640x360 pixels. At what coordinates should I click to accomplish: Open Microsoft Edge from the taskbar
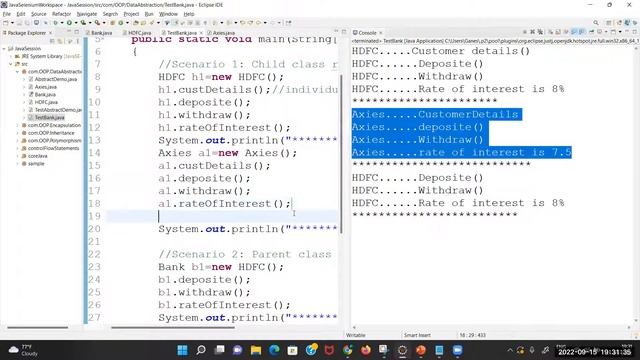[274, 350]
